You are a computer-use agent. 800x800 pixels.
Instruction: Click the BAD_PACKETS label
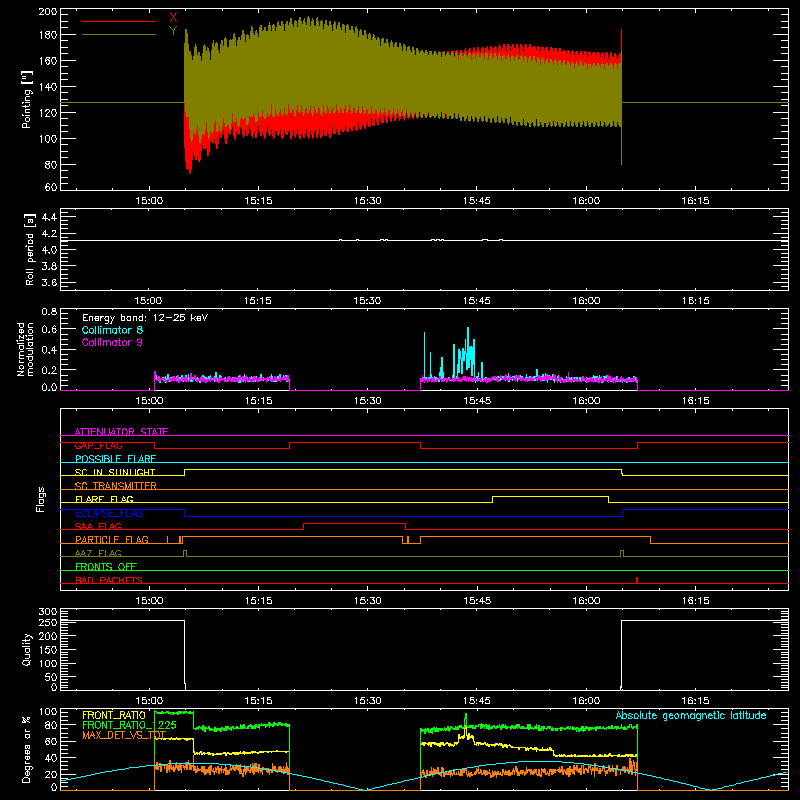coord(109,580)
